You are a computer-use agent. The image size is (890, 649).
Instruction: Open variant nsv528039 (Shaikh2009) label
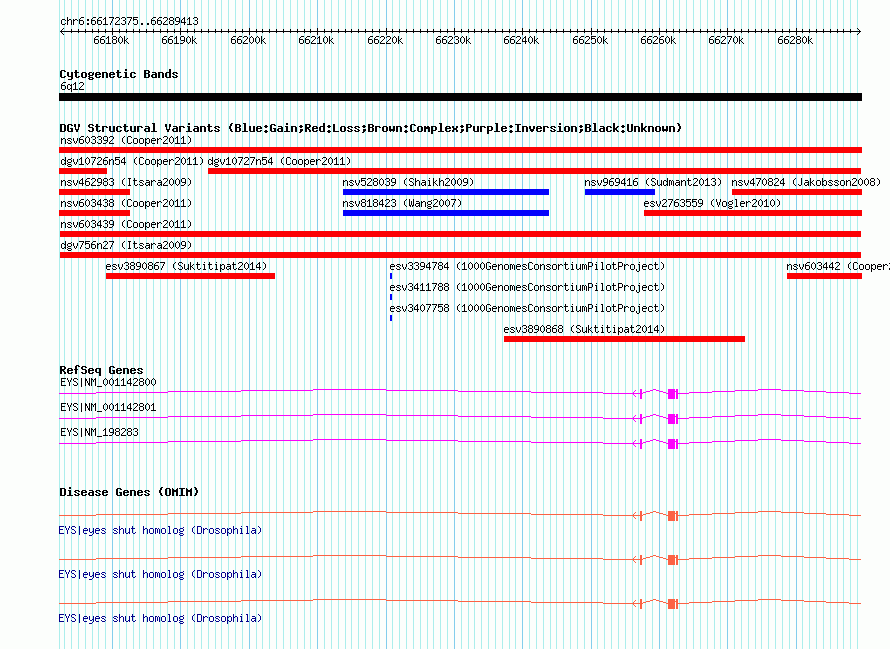pyautogui.click(x=408, y=182)
